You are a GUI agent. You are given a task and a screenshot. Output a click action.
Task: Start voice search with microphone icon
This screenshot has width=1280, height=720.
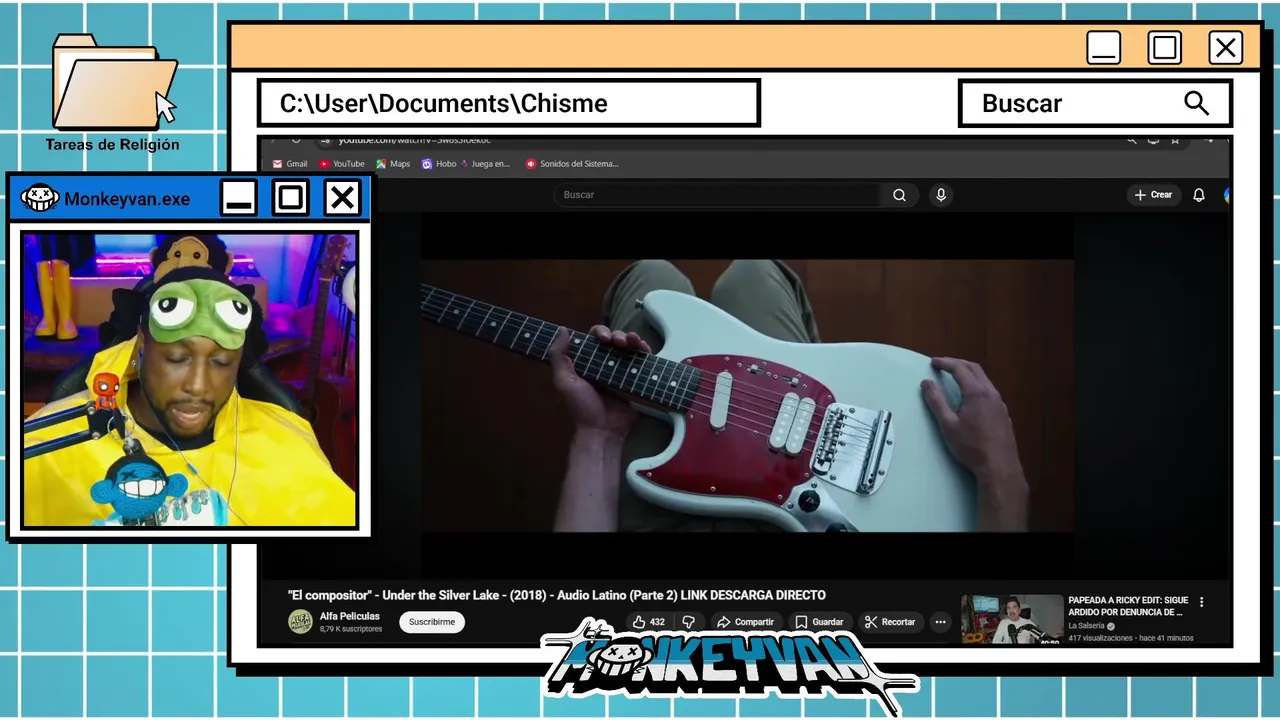click(940, 195)
